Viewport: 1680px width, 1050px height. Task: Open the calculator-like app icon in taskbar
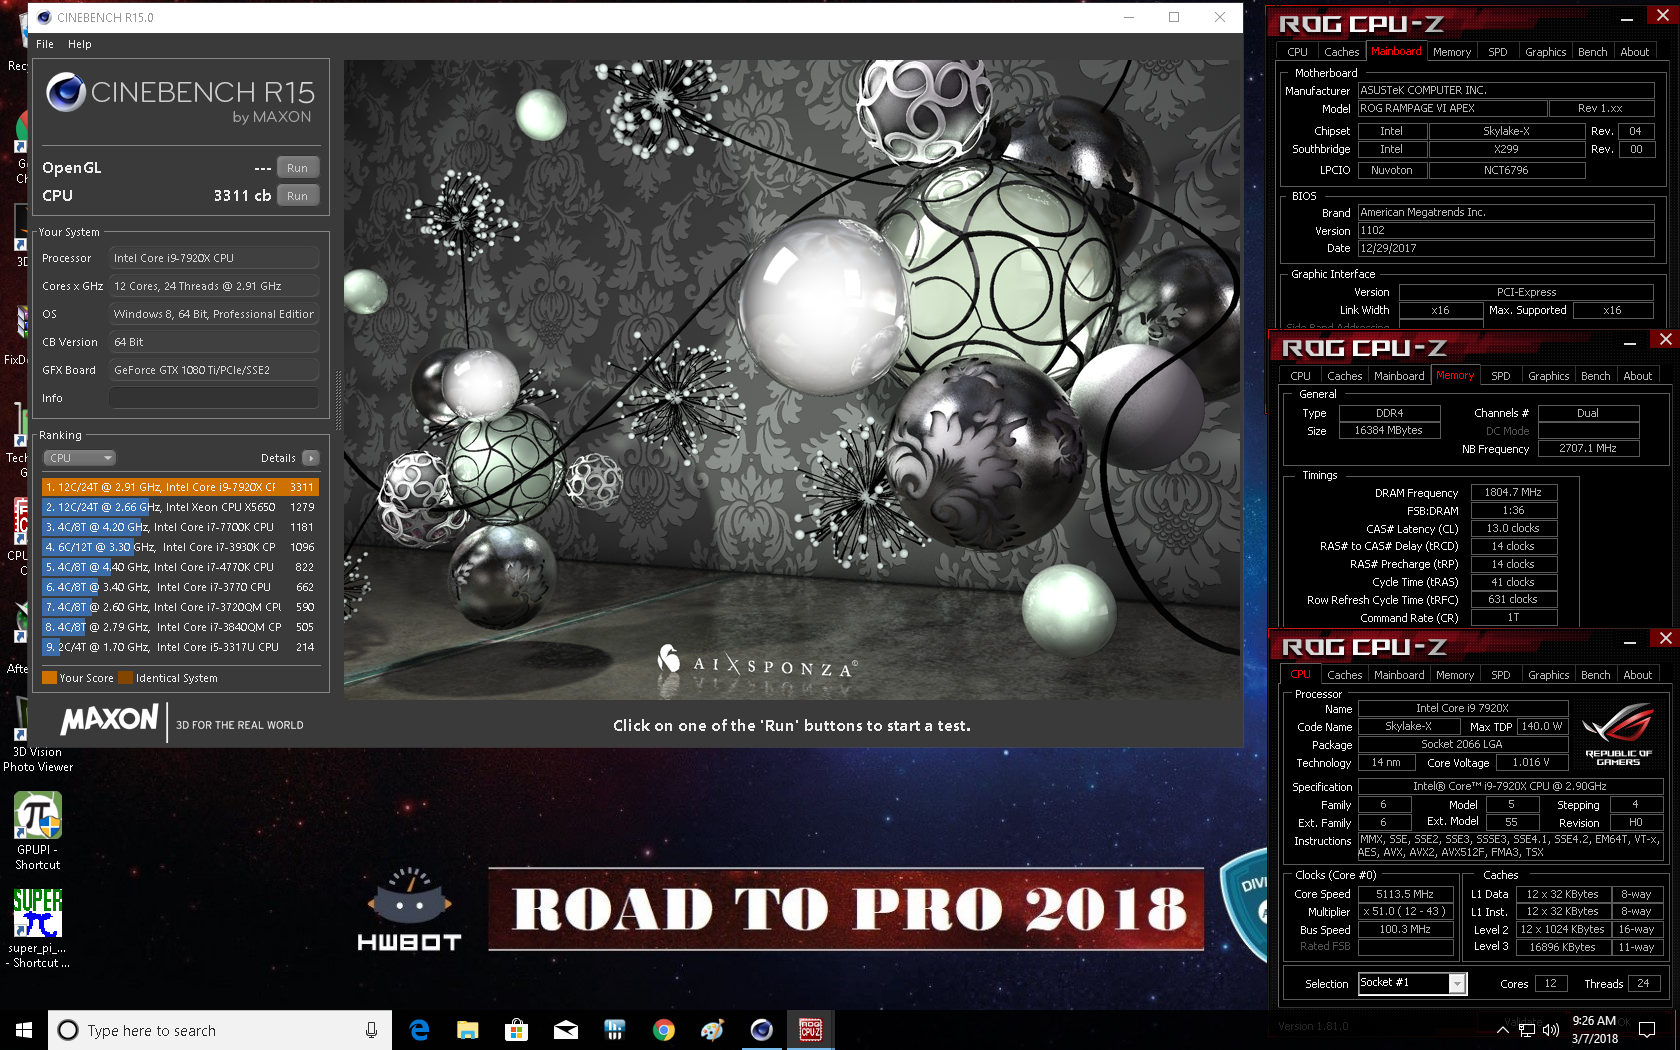(615, 1030)
